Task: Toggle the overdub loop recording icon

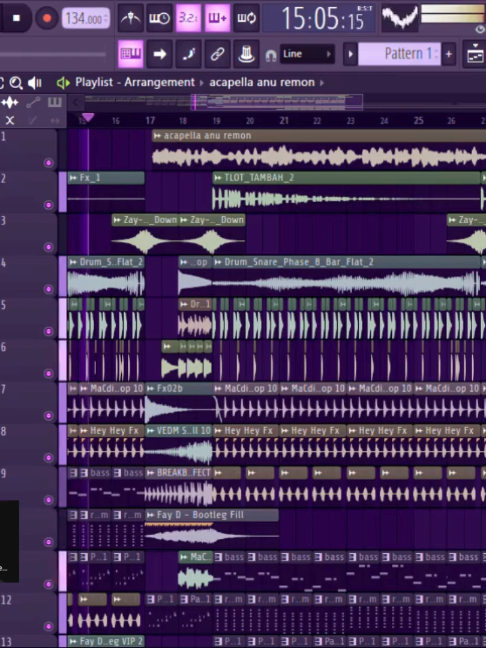Action: tap(217, 18)
